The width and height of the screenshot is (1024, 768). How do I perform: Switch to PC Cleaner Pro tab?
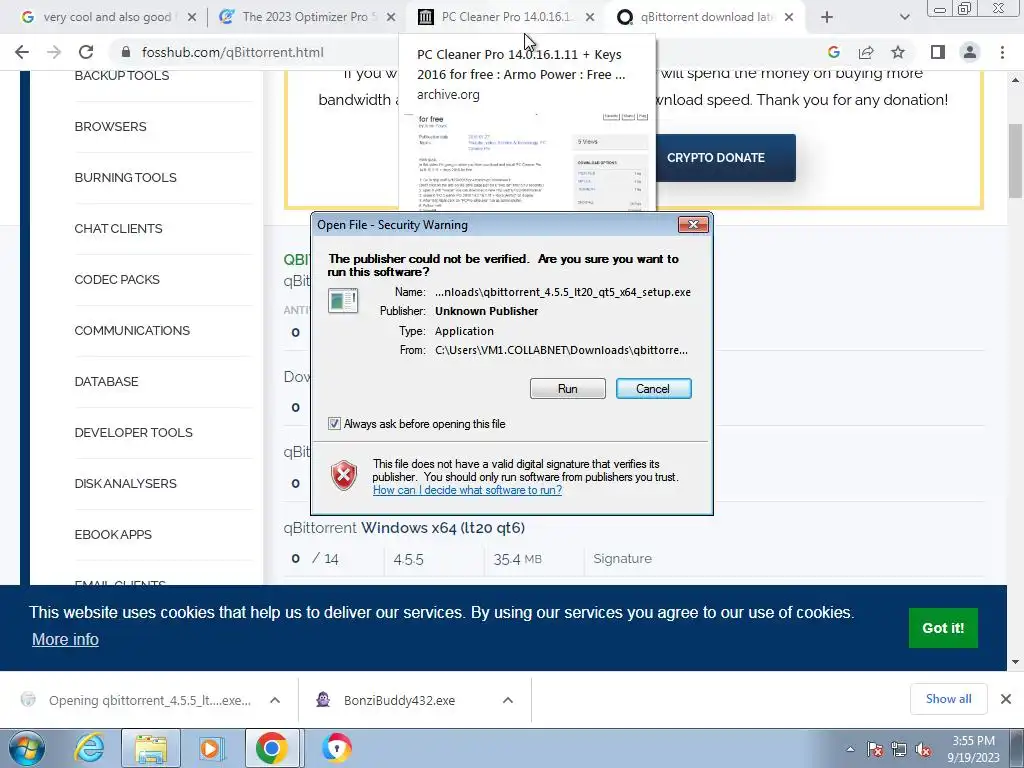point(504,18)
